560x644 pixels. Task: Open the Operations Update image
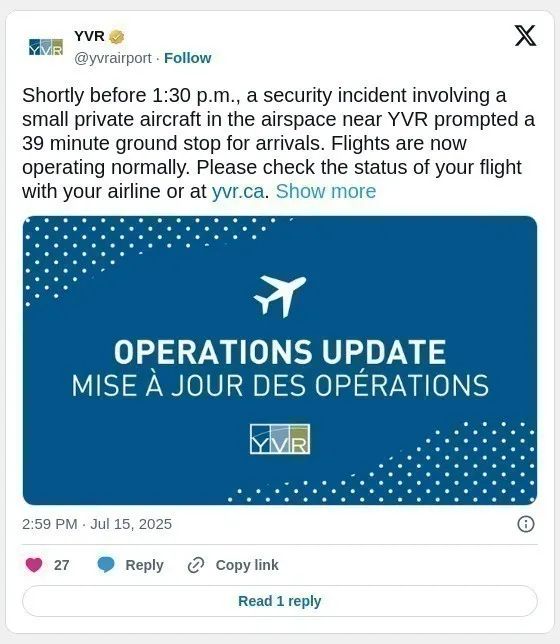click(x=280, y=360)
